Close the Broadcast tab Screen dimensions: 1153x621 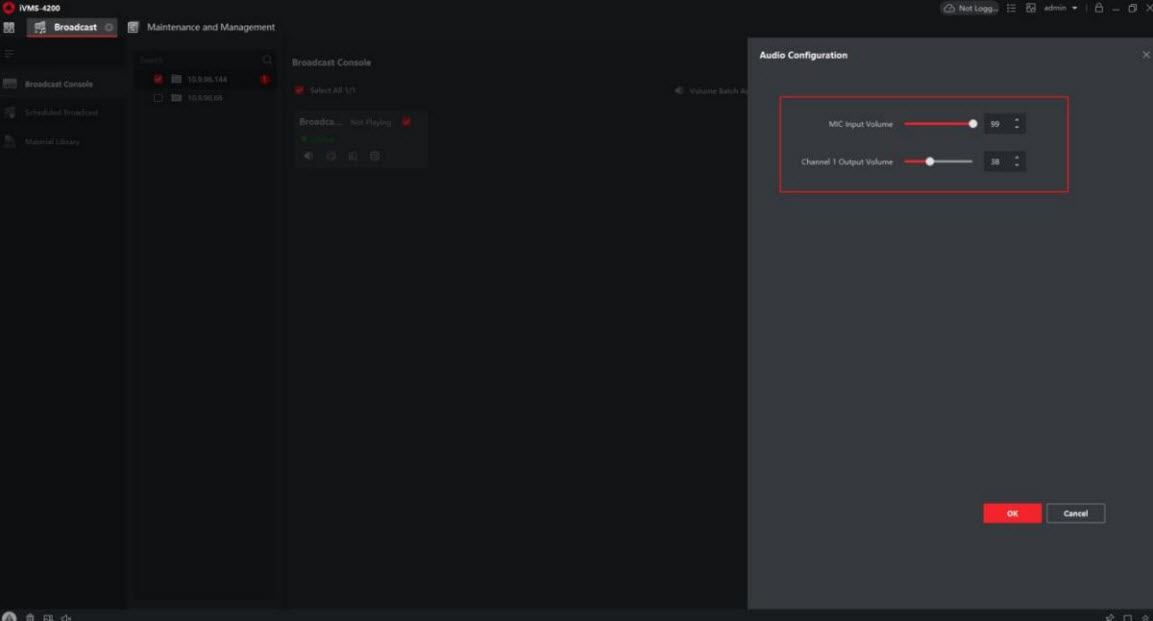pyautogui.click(x=109, y=27)
